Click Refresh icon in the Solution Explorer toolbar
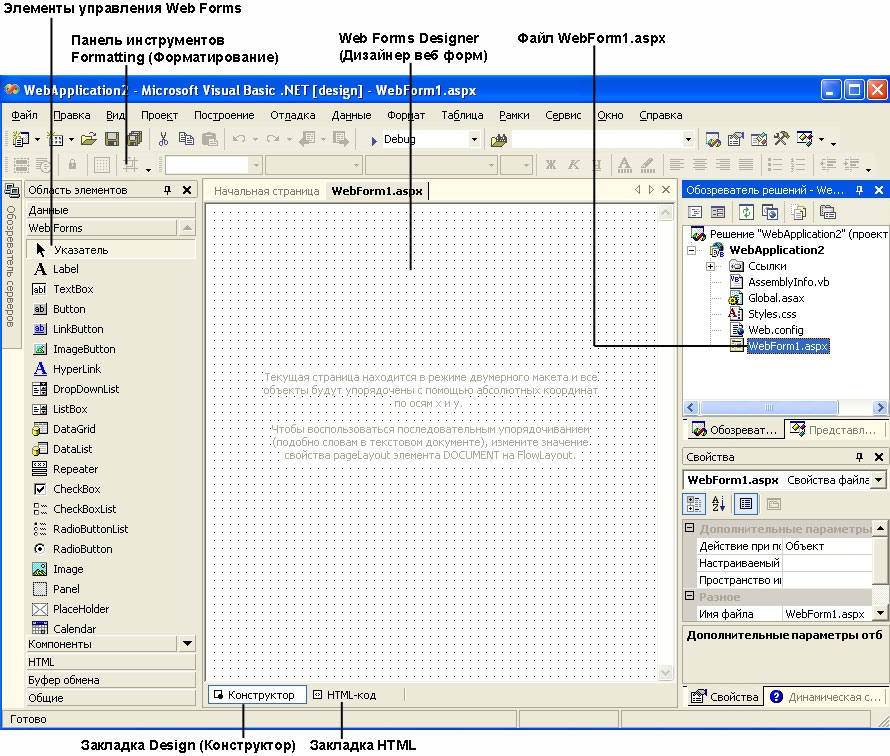The width and height of the screenshot is (890, 756). tap(746, 212)
